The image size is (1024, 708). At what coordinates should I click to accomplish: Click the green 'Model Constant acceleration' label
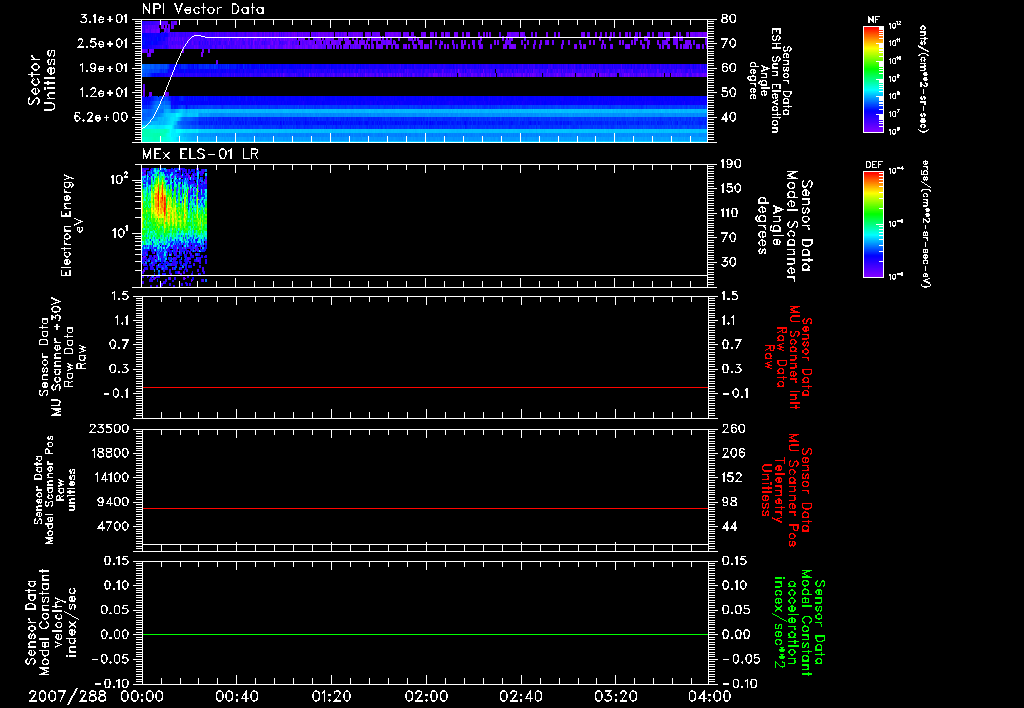pyautogui.click(x=799, y=622)
